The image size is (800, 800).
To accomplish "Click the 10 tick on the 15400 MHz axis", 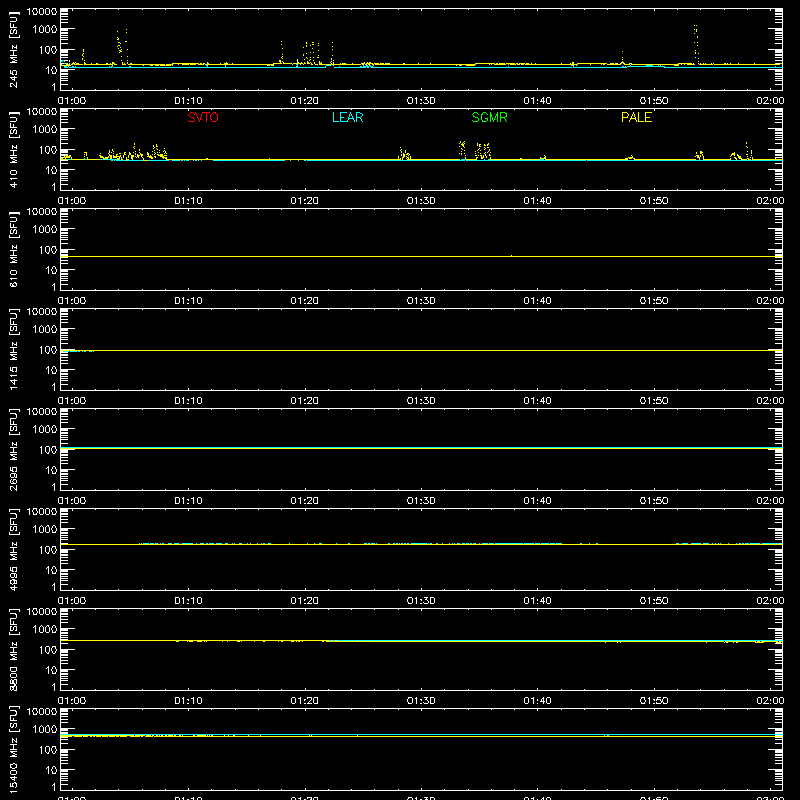I will point(51,770).
